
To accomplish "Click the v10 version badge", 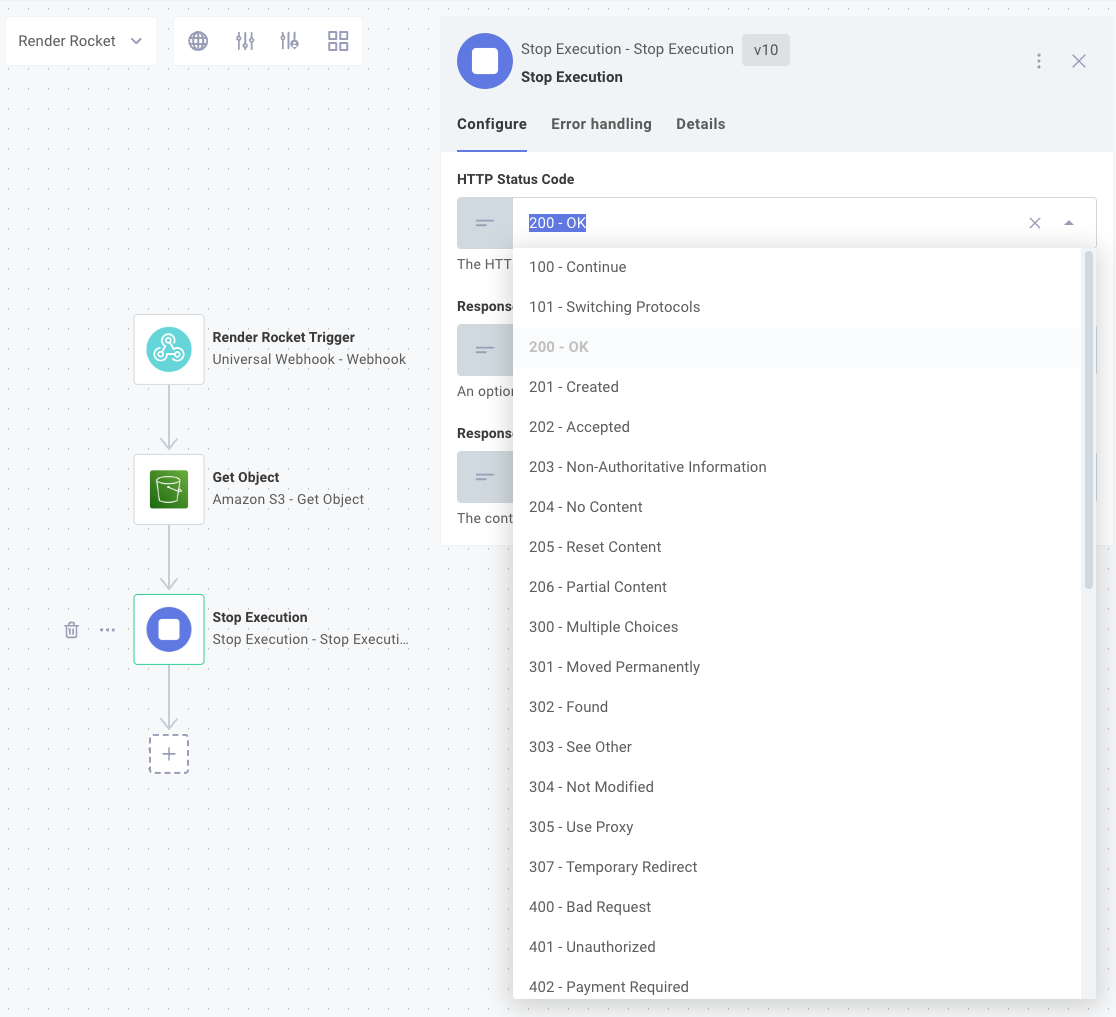I will [x=765, y=49].
